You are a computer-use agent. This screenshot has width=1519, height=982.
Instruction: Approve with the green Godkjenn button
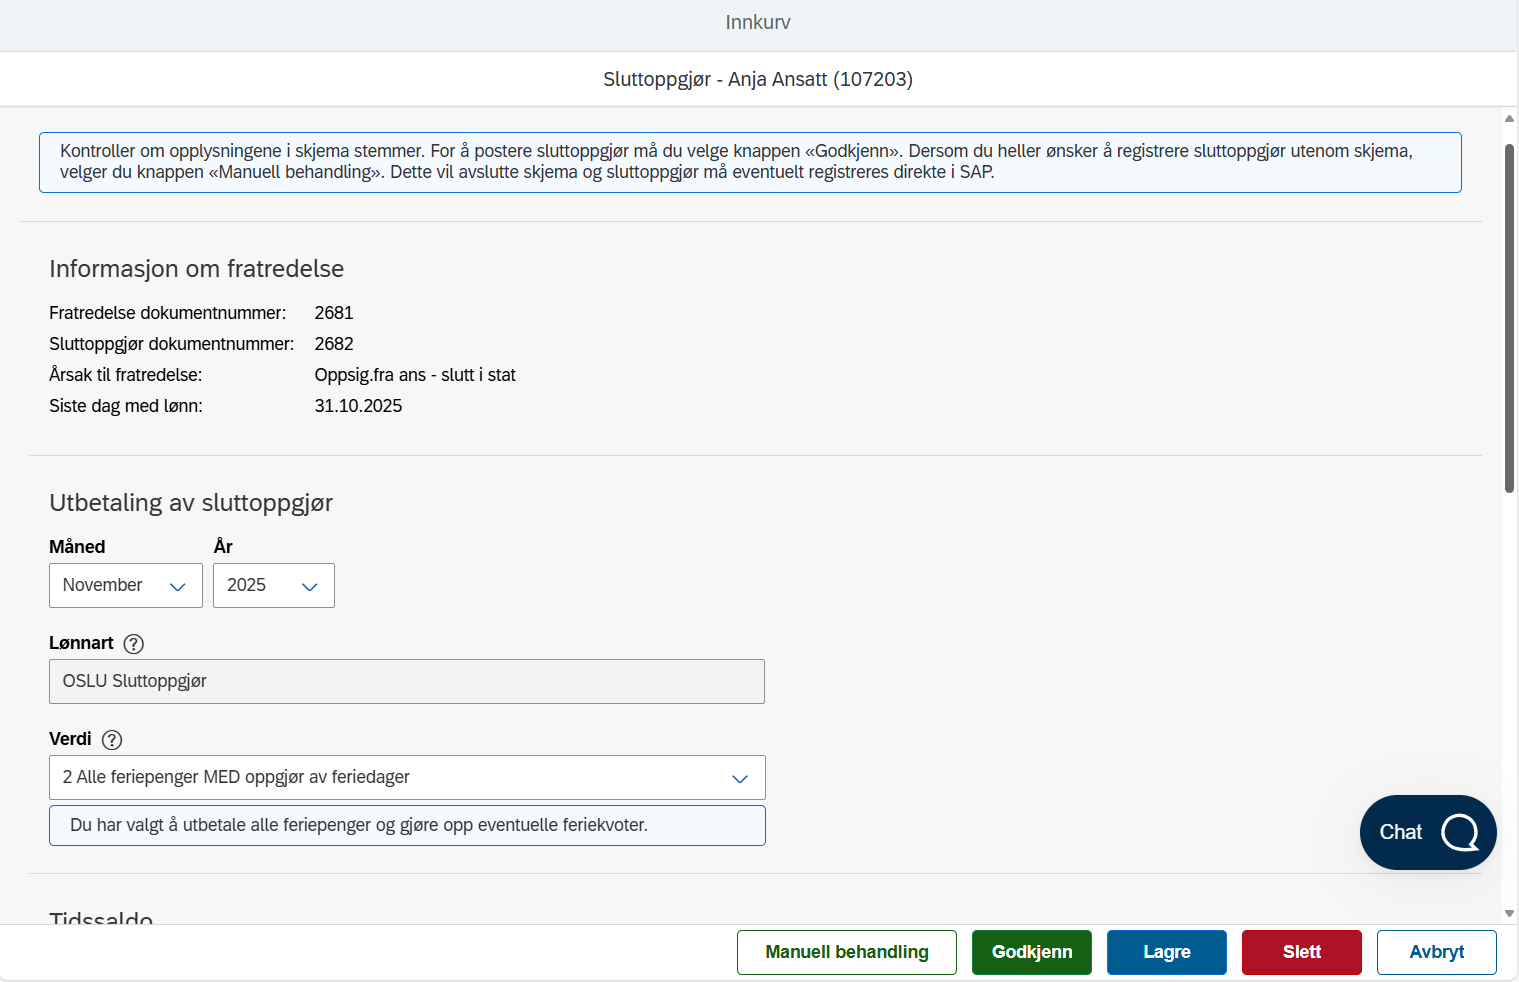coord(1032,952)
